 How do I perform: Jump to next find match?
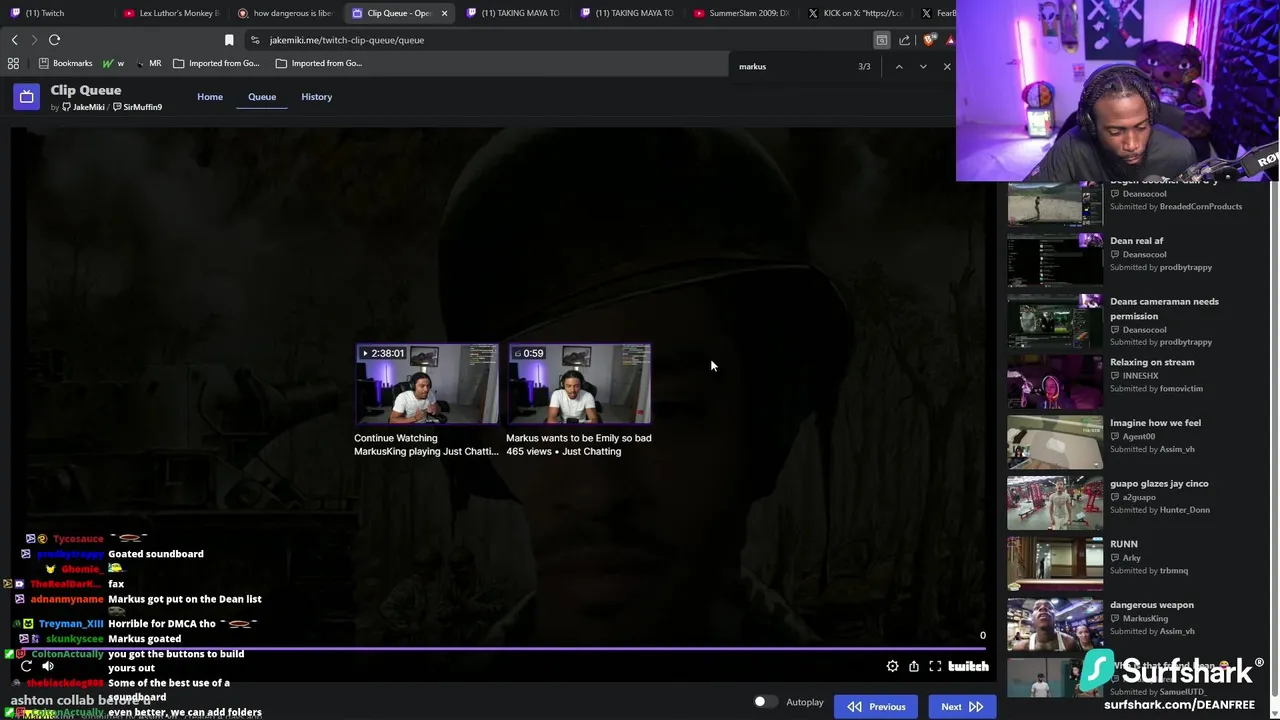(x=923, y=66)
